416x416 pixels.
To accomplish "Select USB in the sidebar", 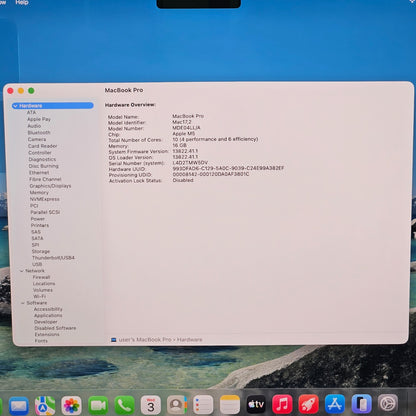I will [x=37, y=264].
